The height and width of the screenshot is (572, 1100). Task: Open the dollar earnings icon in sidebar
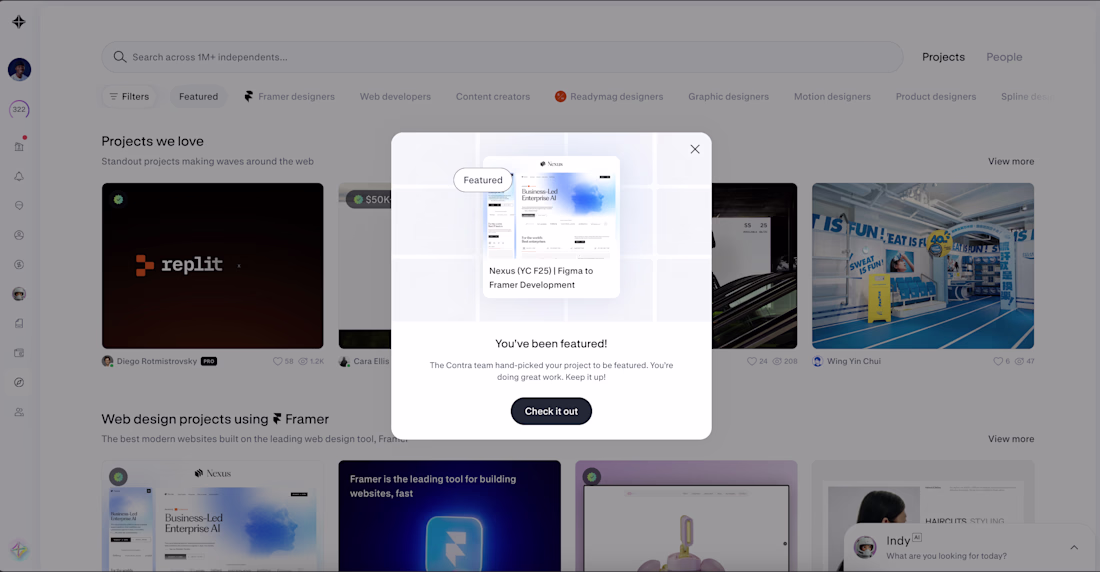pyautogui.click(x=19, y=265)
